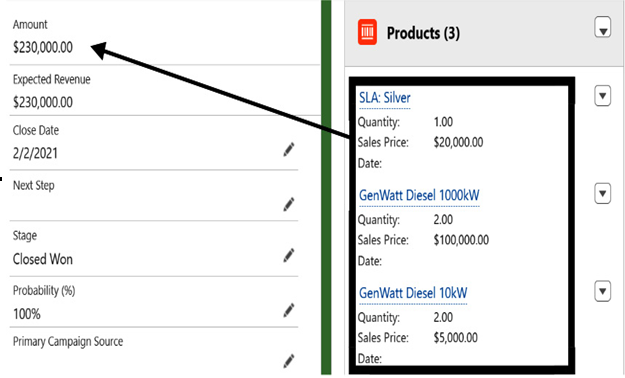This screenshot has width=625, height=378.
Task: Edit Primary Campaign Source pencil icon
Action: point(289,361)
